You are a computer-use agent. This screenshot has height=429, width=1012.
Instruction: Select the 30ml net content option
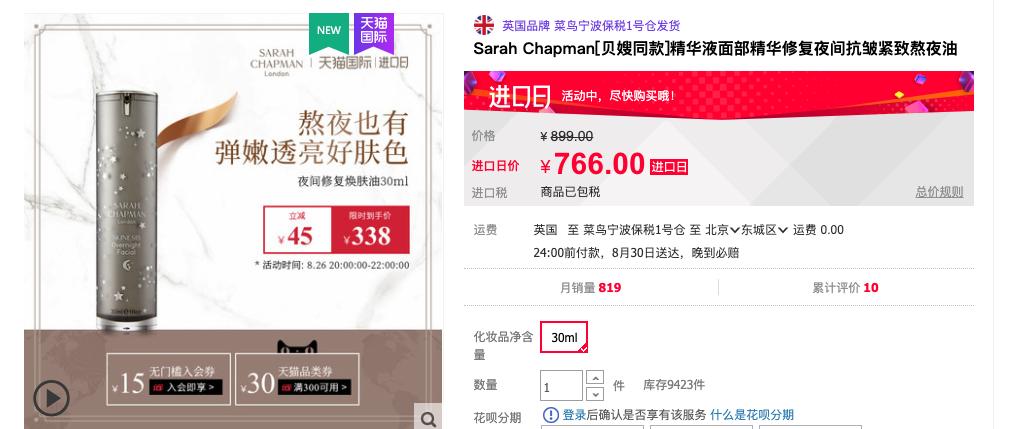click(x=564, y=337)
